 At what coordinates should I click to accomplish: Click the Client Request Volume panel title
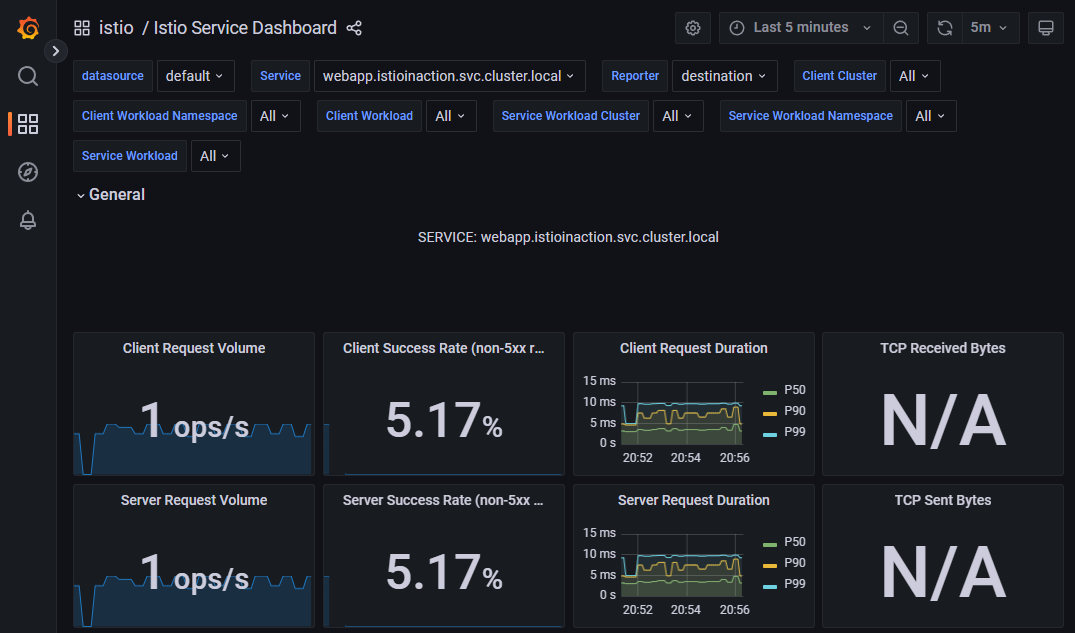(194, 348)
